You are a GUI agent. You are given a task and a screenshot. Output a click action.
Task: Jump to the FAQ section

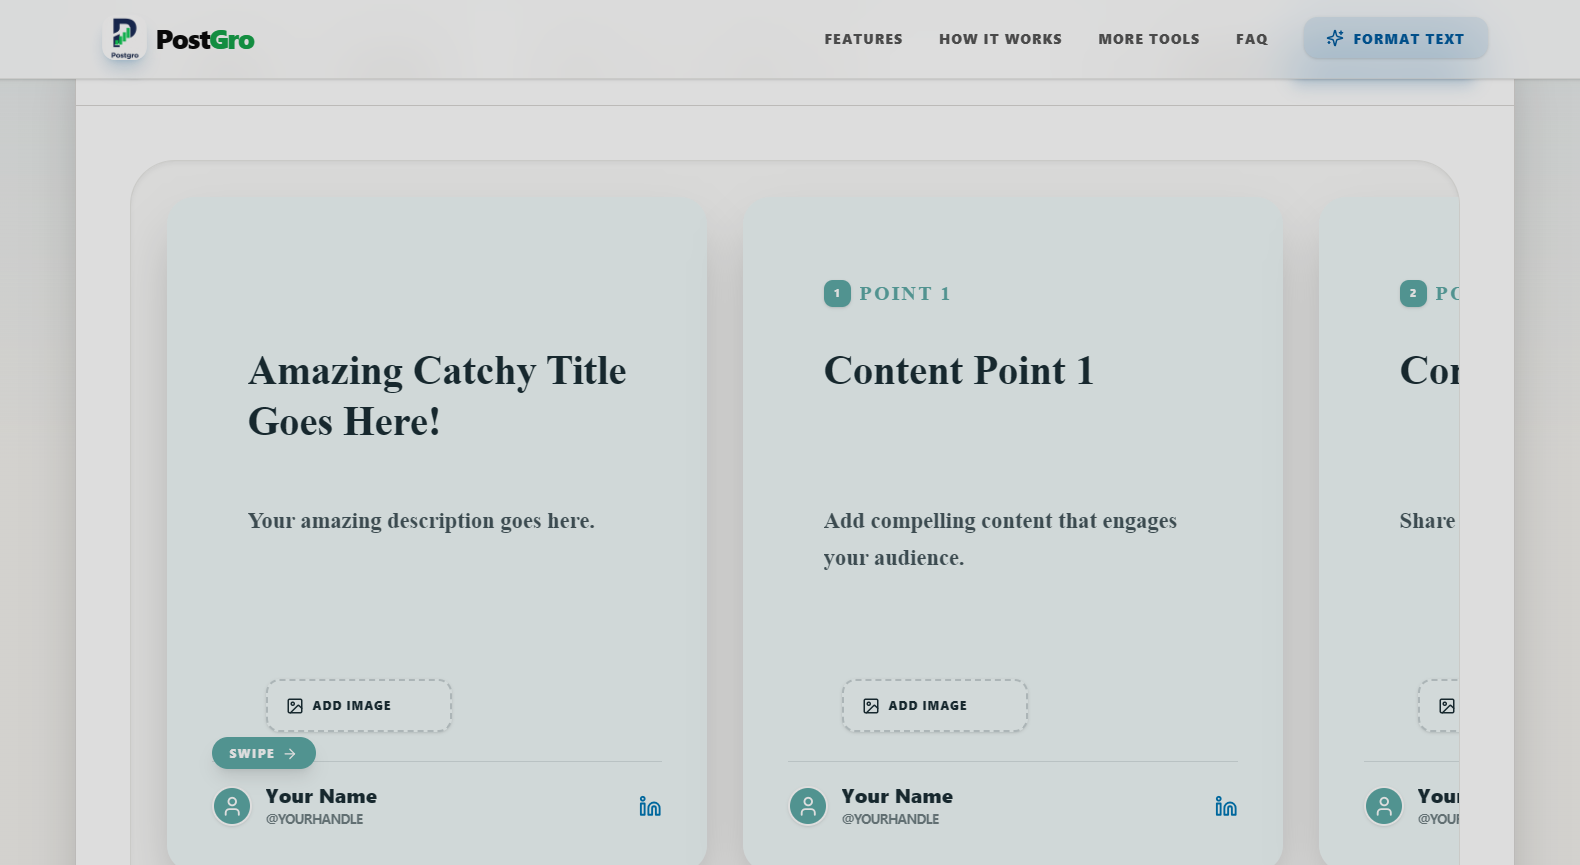[x=1251, y=39]
